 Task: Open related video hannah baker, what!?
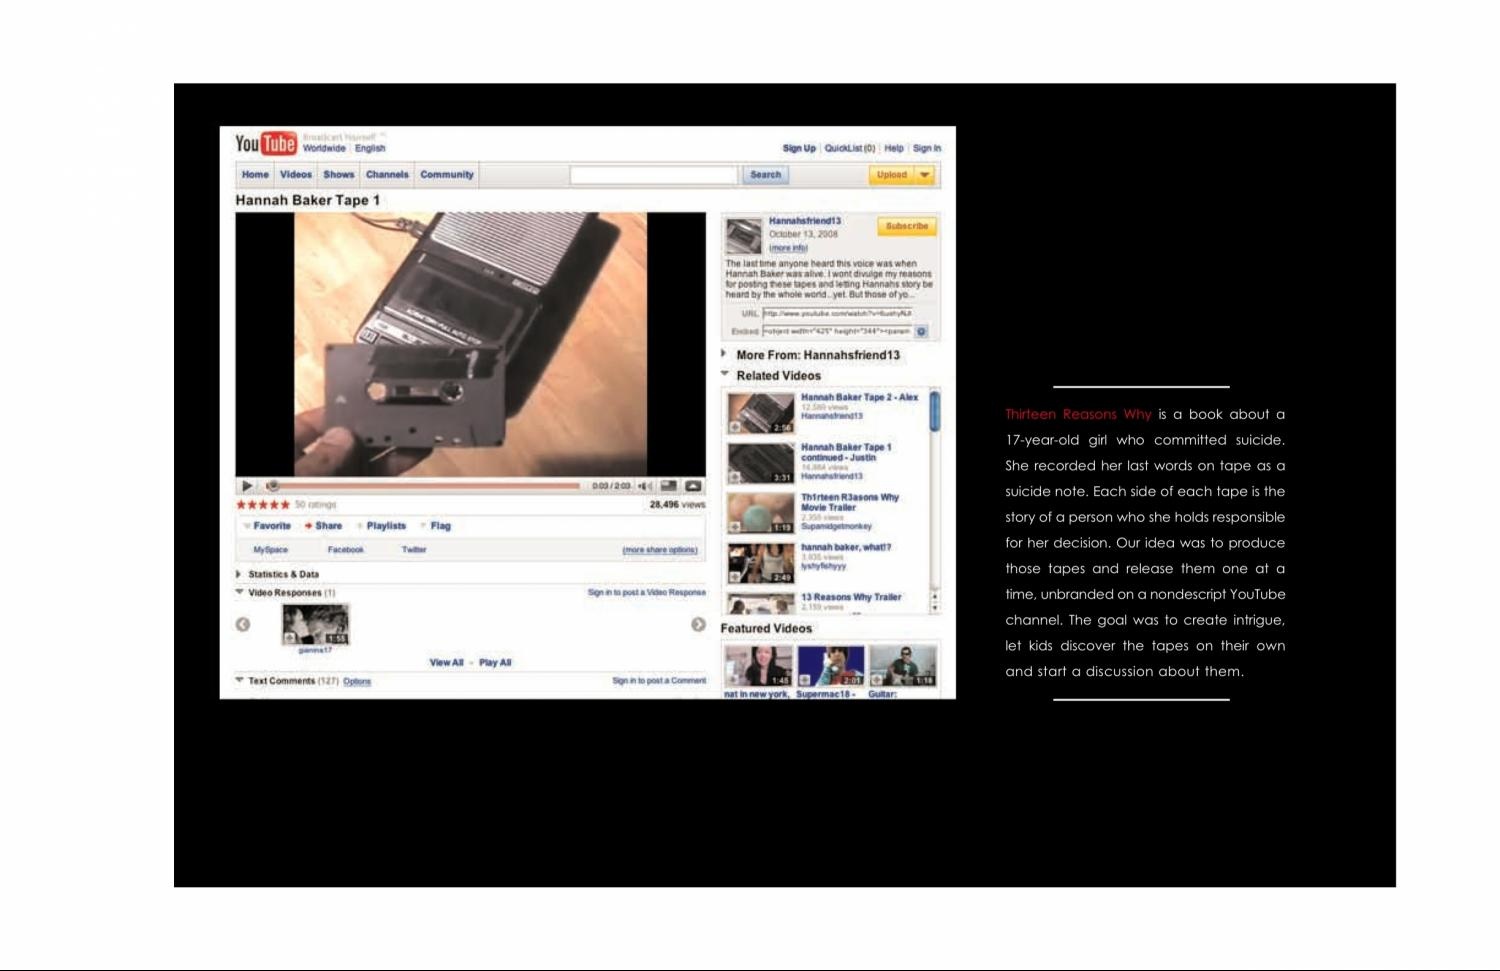(846, 547)
